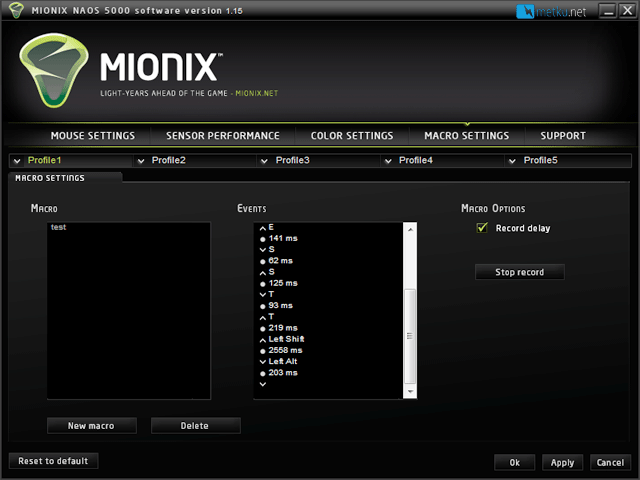Click the Delete macro button
Image resolution: width=640 pixels, height=480 pixels.
196,426
